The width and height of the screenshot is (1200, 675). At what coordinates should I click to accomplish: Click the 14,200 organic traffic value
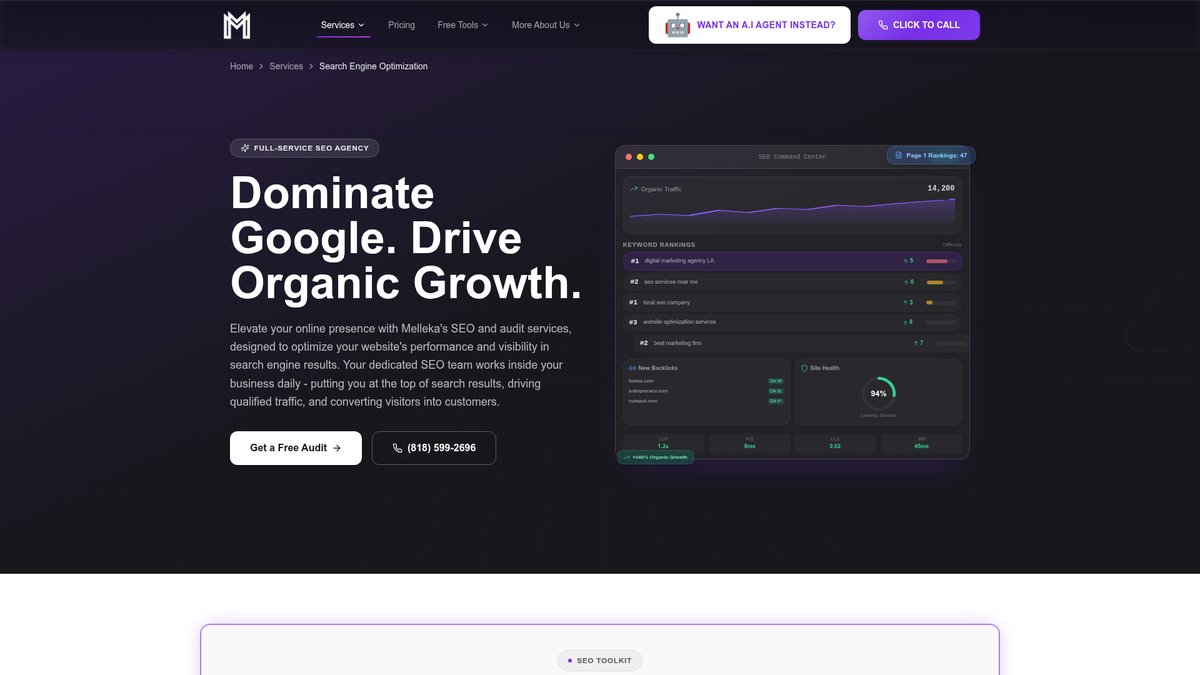[941, 188]
